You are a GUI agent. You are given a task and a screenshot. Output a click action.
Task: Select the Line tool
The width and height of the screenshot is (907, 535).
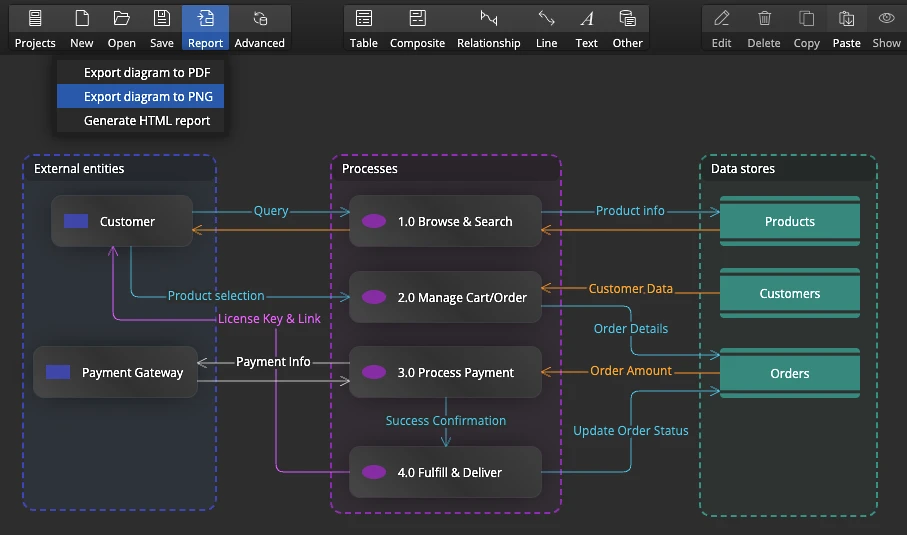546,28
